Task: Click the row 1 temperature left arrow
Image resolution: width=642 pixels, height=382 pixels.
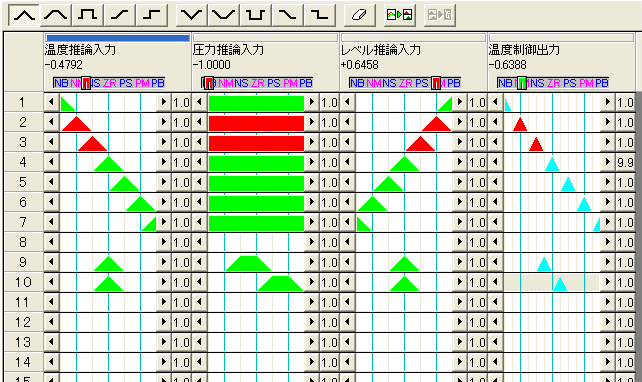Action: 51,102
